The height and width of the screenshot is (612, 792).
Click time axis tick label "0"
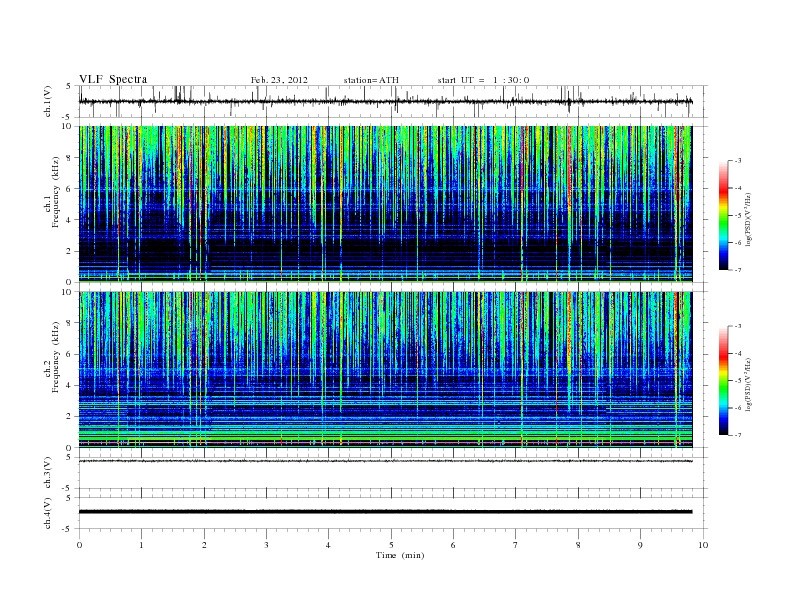(79, 545)
